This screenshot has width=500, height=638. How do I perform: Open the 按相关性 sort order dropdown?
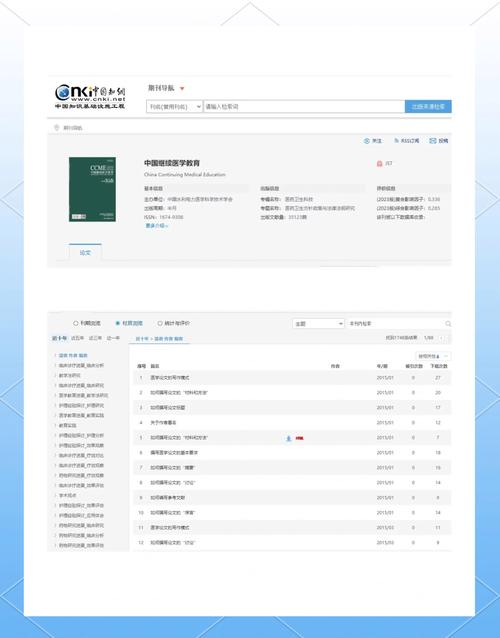tap(433, 356)
